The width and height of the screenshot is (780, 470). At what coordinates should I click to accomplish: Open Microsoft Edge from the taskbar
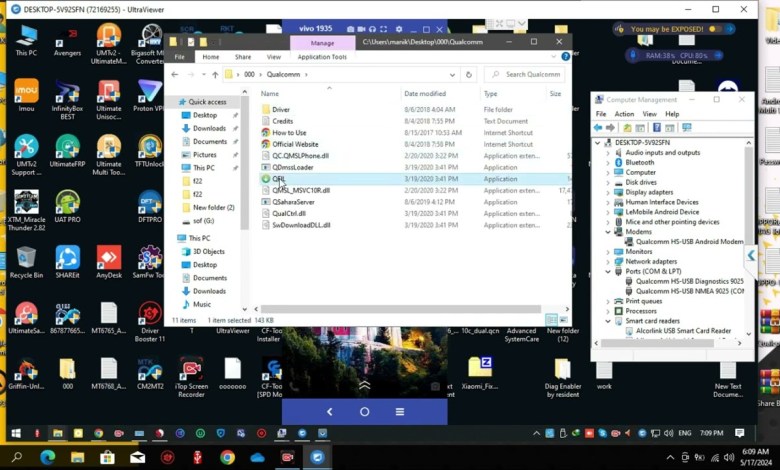click(x=47, y=457)
